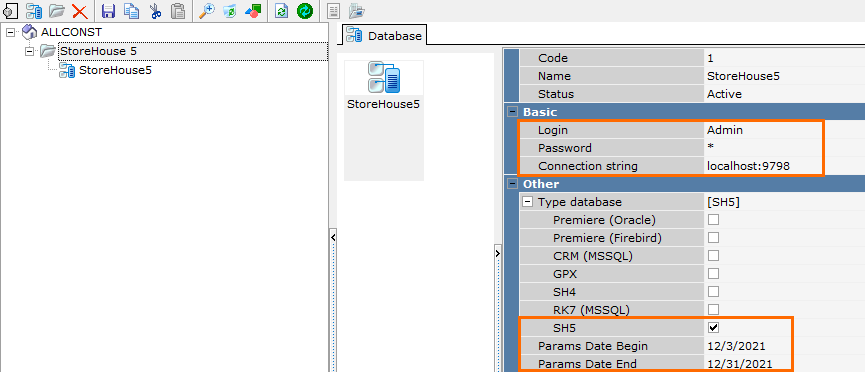Click the text document page toolbar icon

[x=333, y=10]
